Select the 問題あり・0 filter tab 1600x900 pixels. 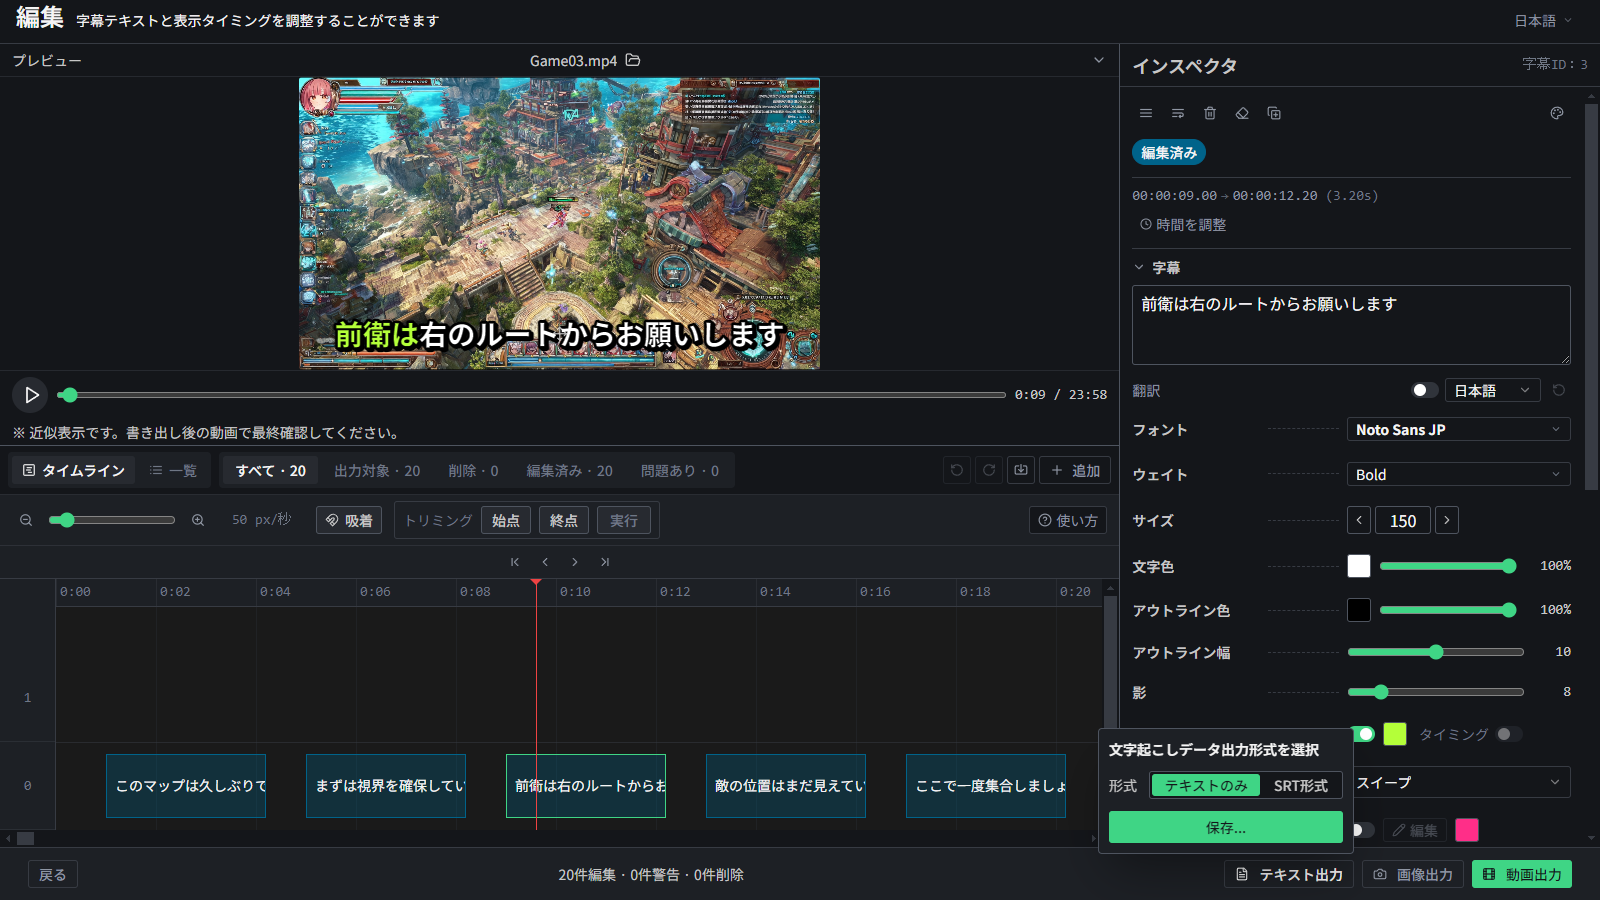tap(680, 470)
